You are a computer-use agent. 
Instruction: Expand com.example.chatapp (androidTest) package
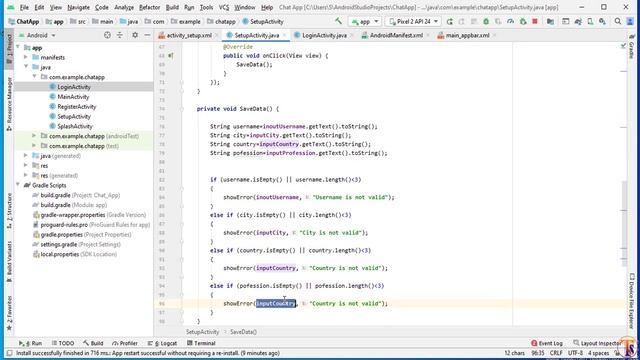coord(34,136)
